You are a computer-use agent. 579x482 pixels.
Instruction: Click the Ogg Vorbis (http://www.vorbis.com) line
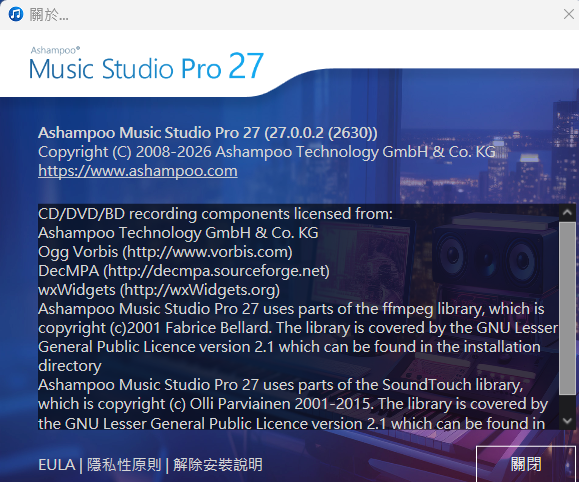coord(165,252)
